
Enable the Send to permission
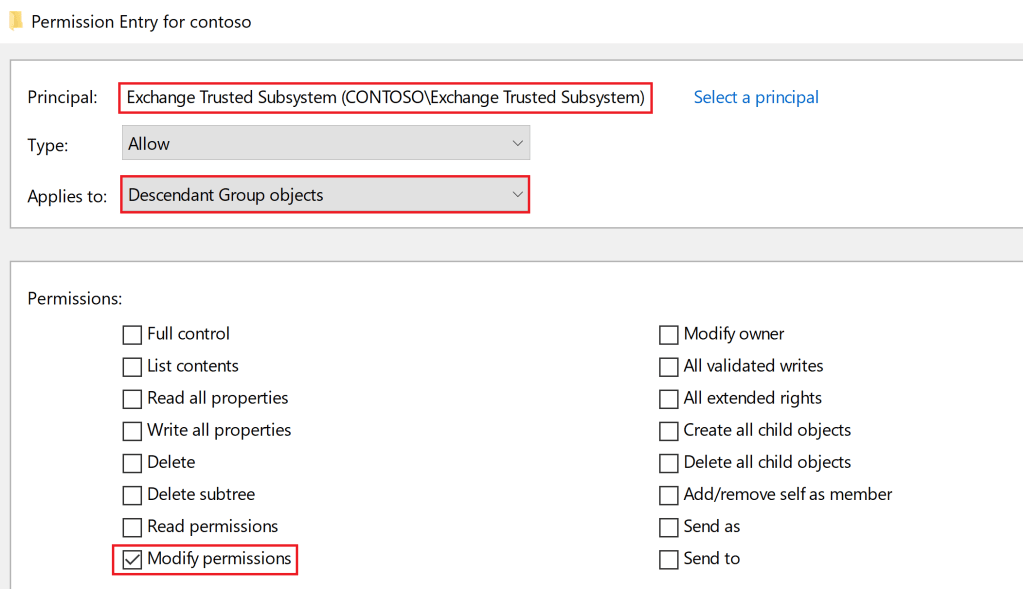(x=669, y=559)
